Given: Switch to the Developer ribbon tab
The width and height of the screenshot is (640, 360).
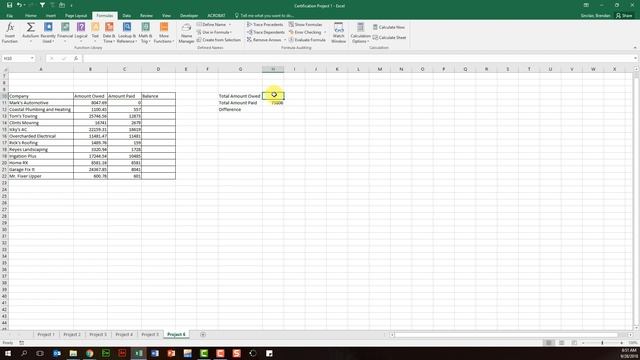Looking at the screenshot, I should (x=189, y=16).
